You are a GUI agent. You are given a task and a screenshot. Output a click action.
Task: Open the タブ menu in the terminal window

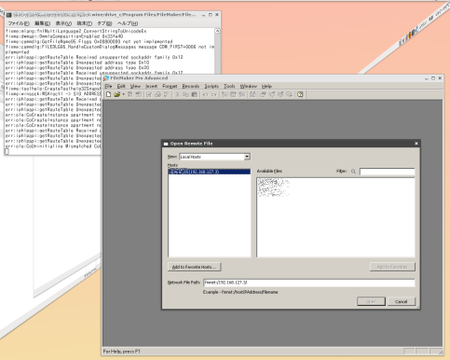[x=104, y=23]
